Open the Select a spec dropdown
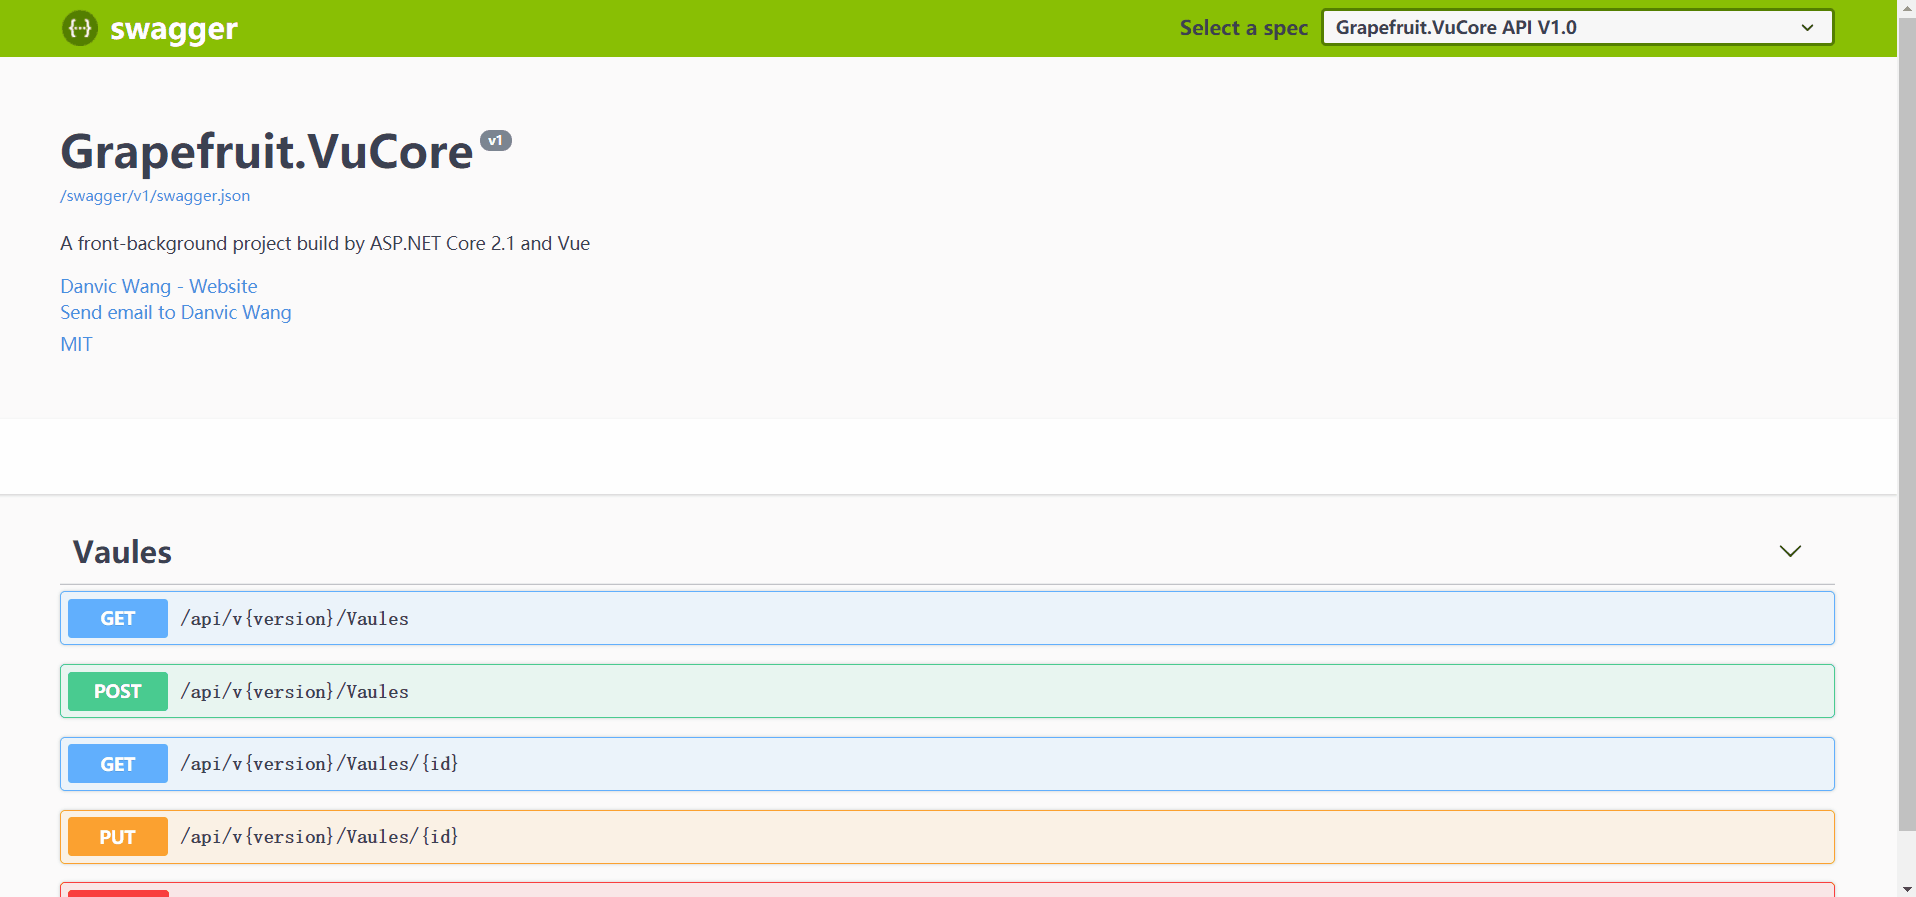 (x=1577, y=27)
